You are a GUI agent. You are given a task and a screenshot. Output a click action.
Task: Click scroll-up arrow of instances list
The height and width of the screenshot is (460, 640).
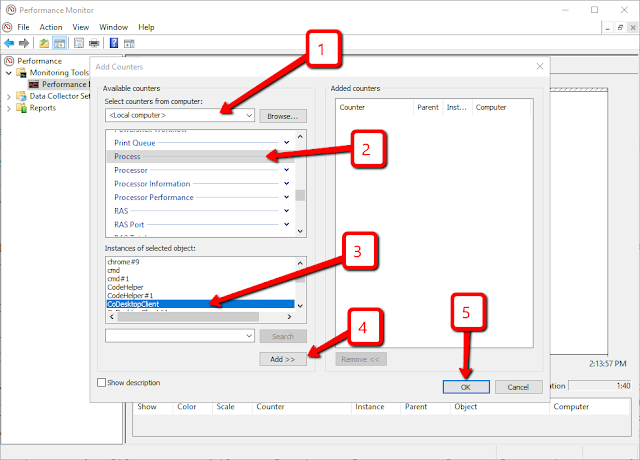coord(300,263)
